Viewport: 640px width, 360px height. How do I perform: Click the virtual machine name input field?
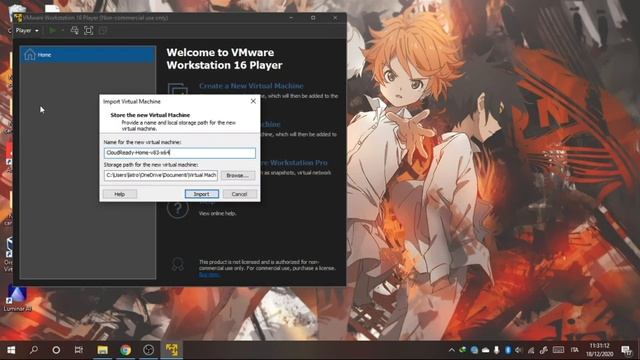(180, 153)
